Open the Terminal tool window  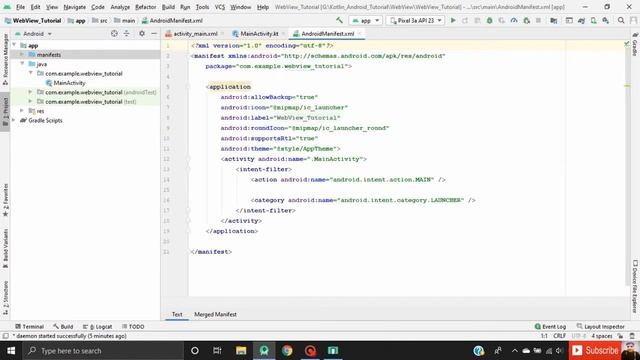tap(29, 327)
